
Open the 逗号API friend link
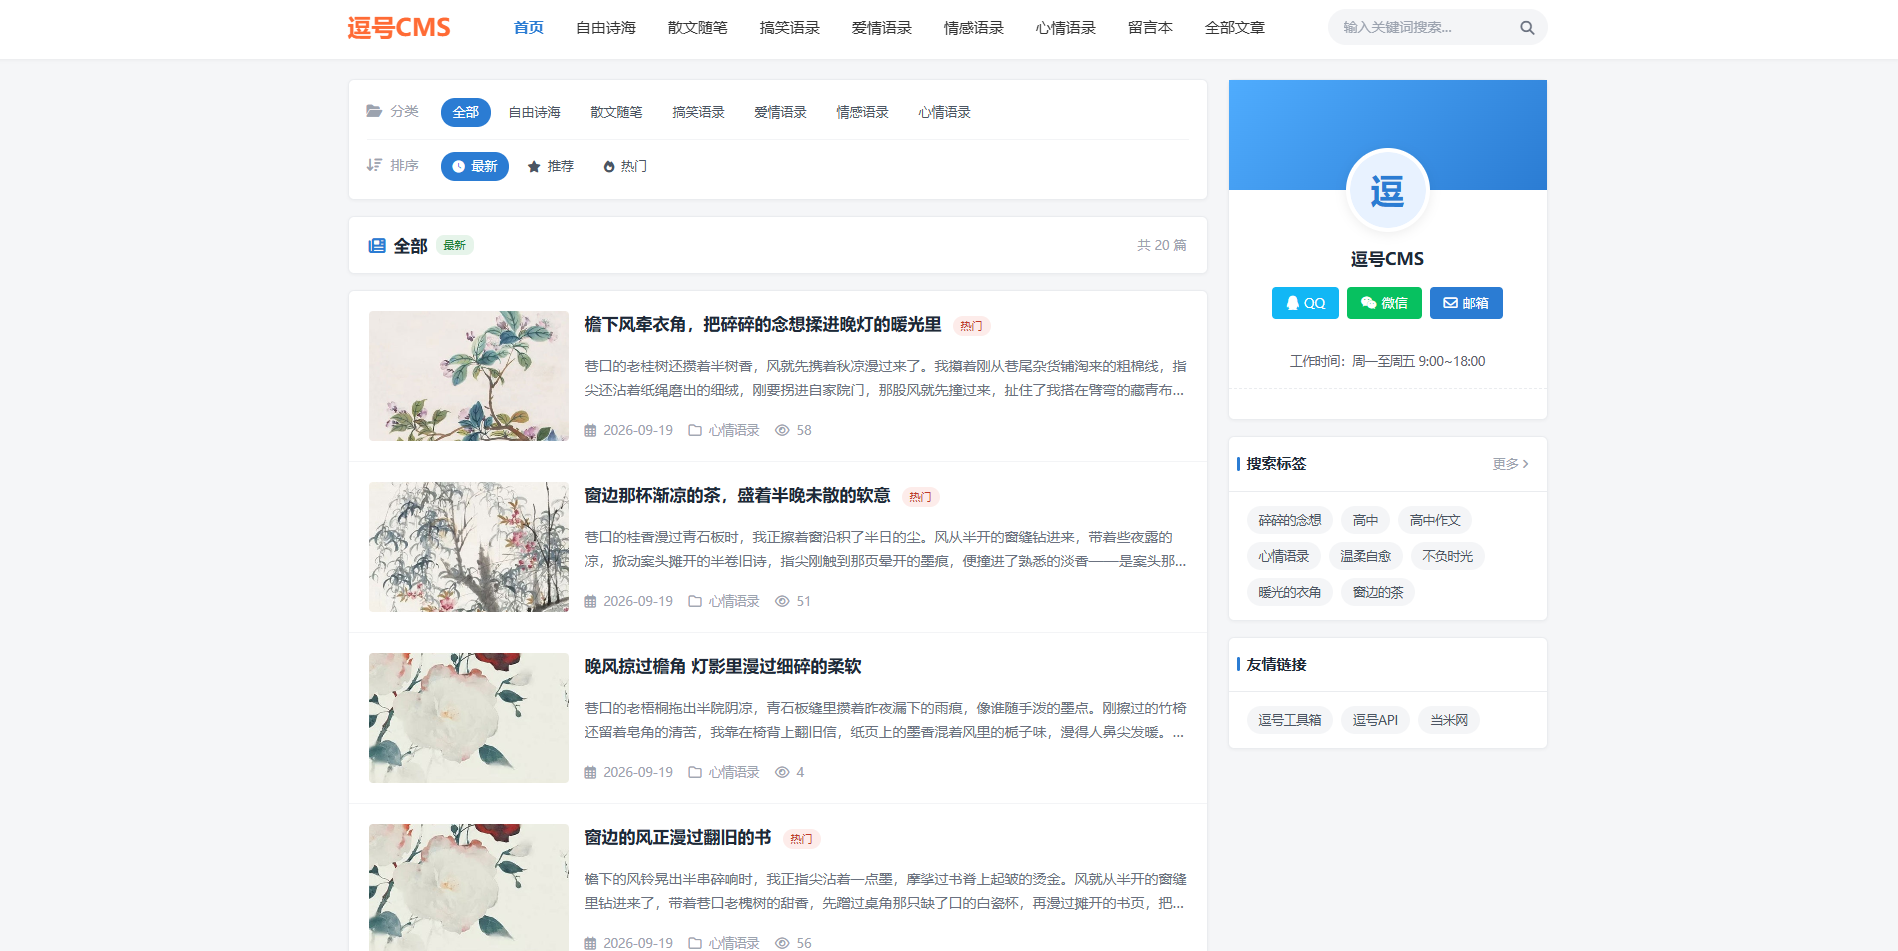[1375, 720]
